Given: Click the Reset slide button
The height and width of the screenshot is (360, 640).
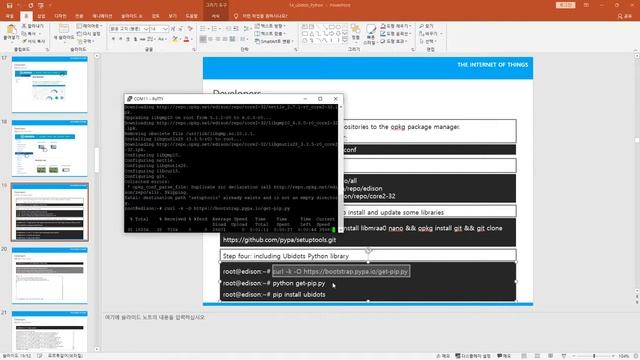Looking at the screenshot, I should pyautogui.click(x=89, y=33).
